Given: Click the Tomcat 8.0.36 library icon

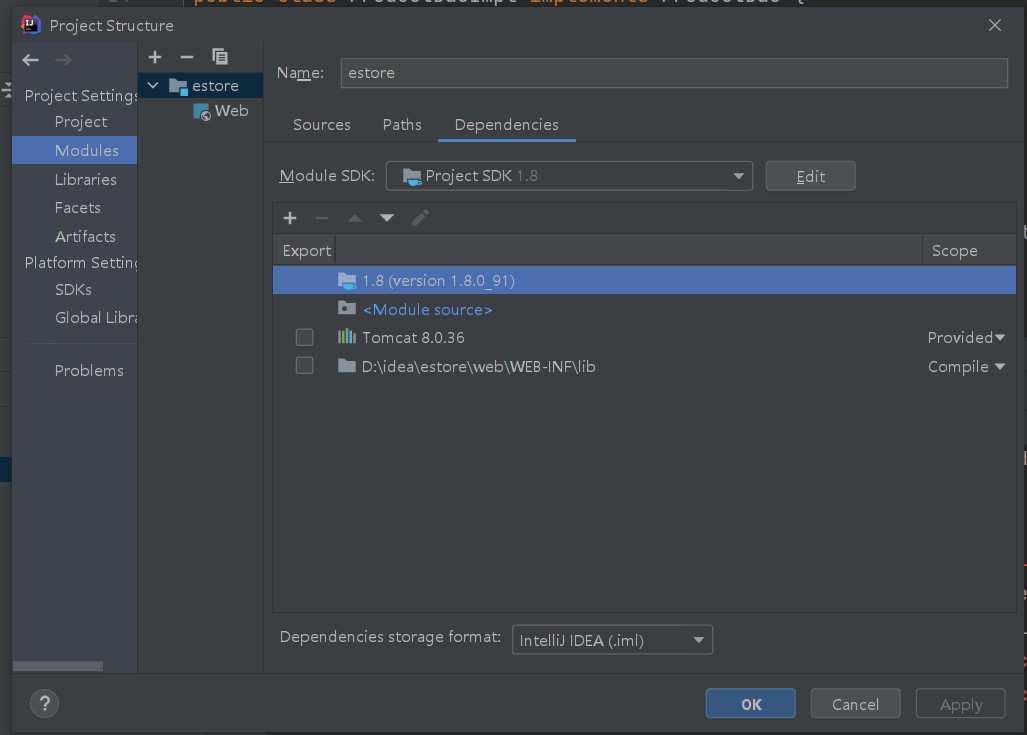Looking at the screenshot, I should click(x=346, y=337).
